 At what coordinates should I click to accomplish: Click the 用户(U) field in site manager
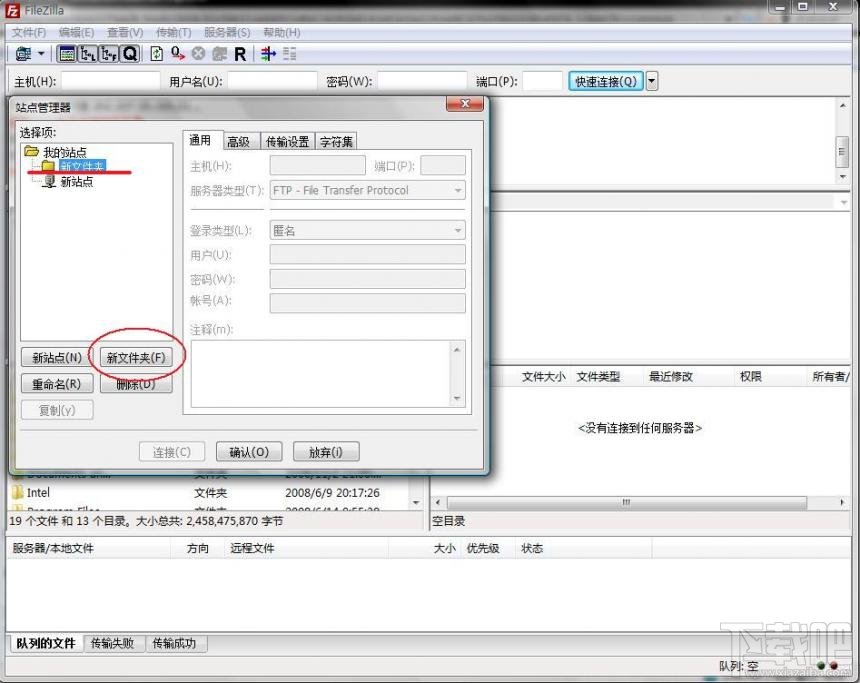point(367,255)
